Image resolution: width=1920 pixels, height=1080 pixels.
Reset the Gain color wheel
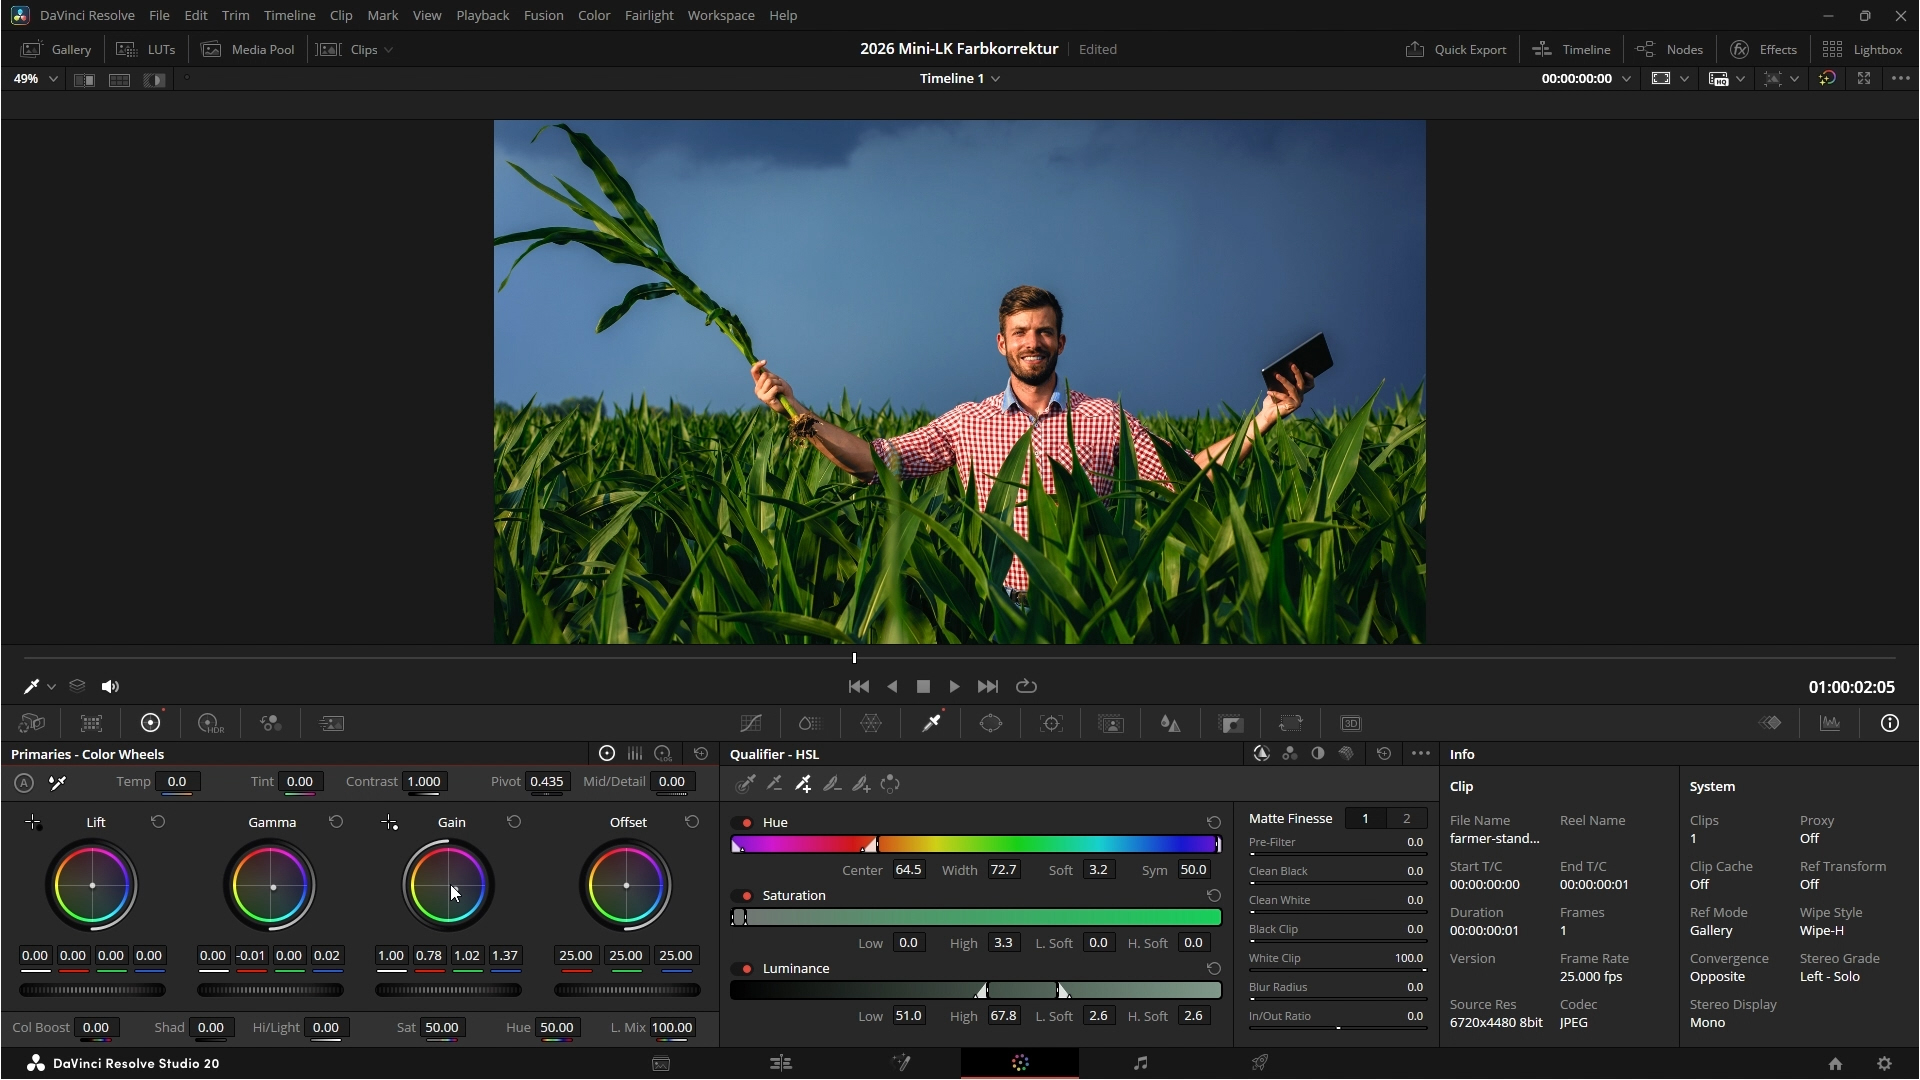(x=514, y=821)
